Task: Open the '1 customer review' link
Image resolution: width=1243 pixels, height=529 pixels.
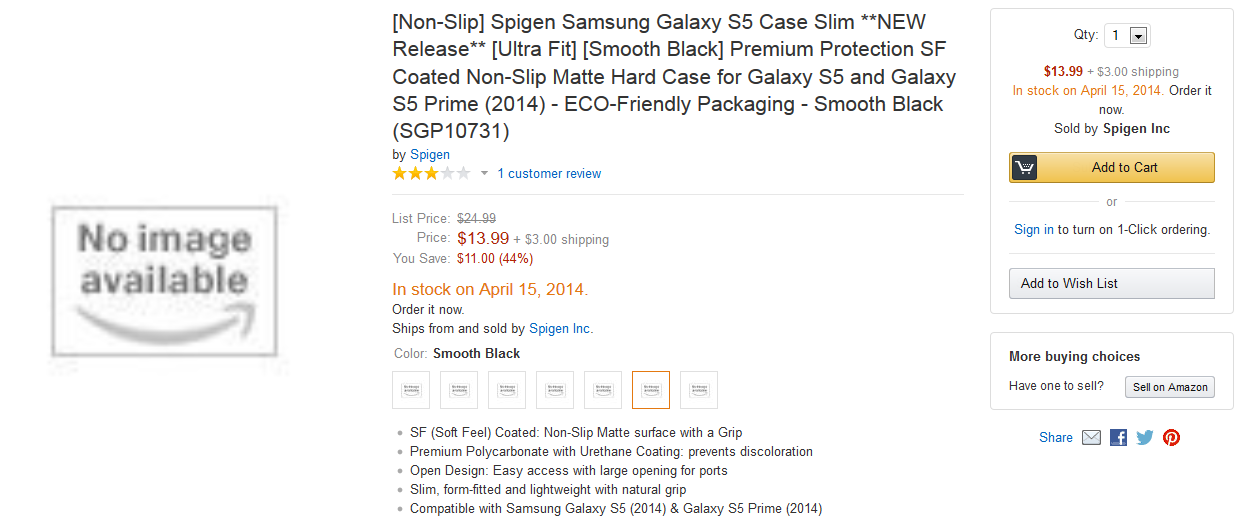Action: click(549, 174)
